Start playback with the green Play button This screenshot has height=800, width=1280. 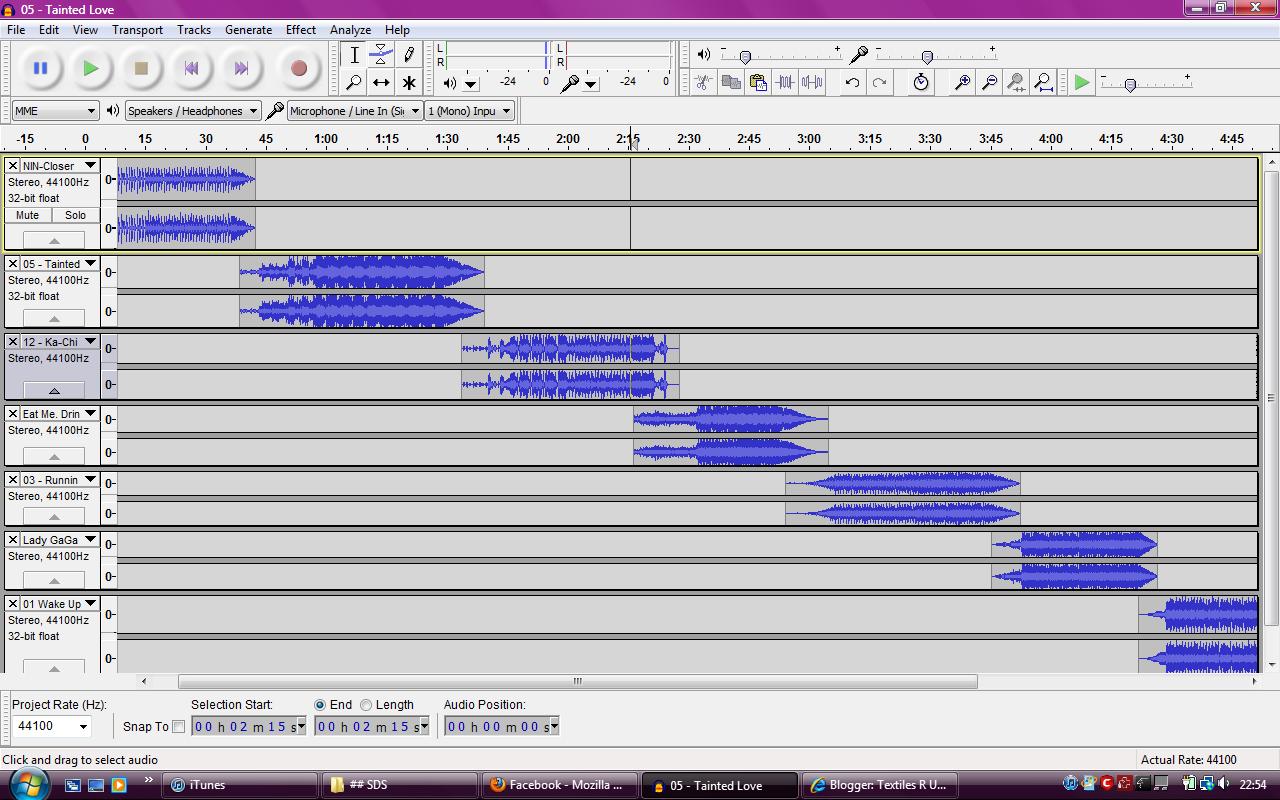pos(91,68)
